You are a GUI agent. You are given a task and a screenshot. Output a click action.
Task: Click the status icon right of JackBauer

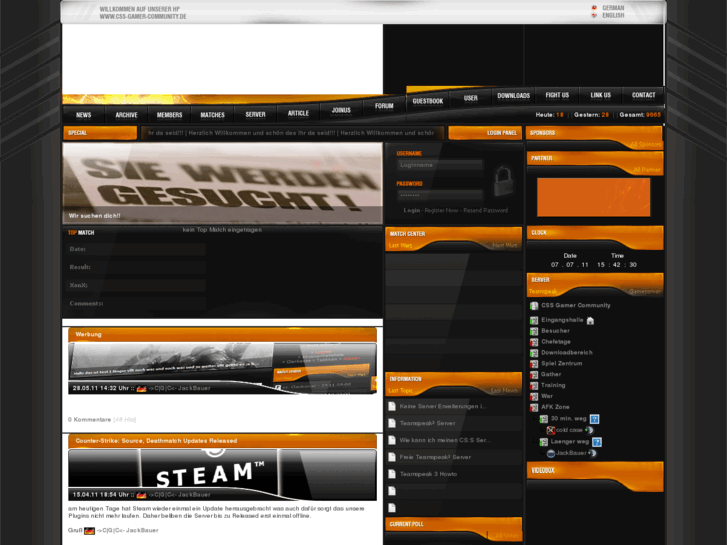(x=593, y=453)
